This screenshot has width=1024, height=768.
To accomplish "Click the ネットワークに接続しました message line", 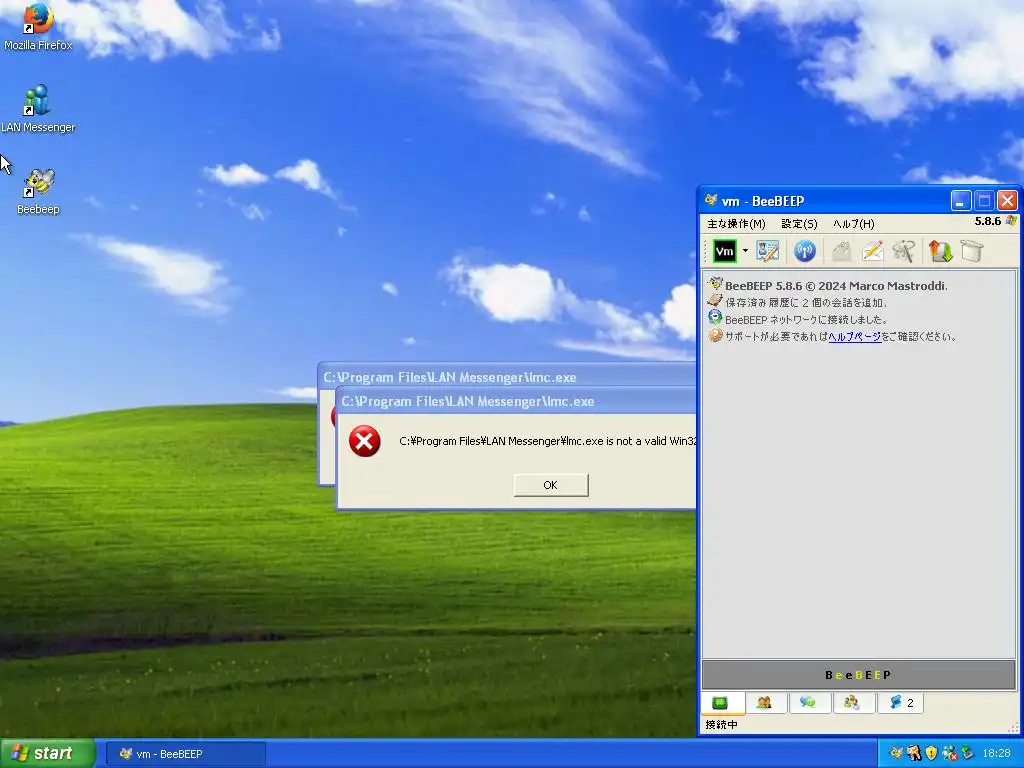I will tap(807, 320).
